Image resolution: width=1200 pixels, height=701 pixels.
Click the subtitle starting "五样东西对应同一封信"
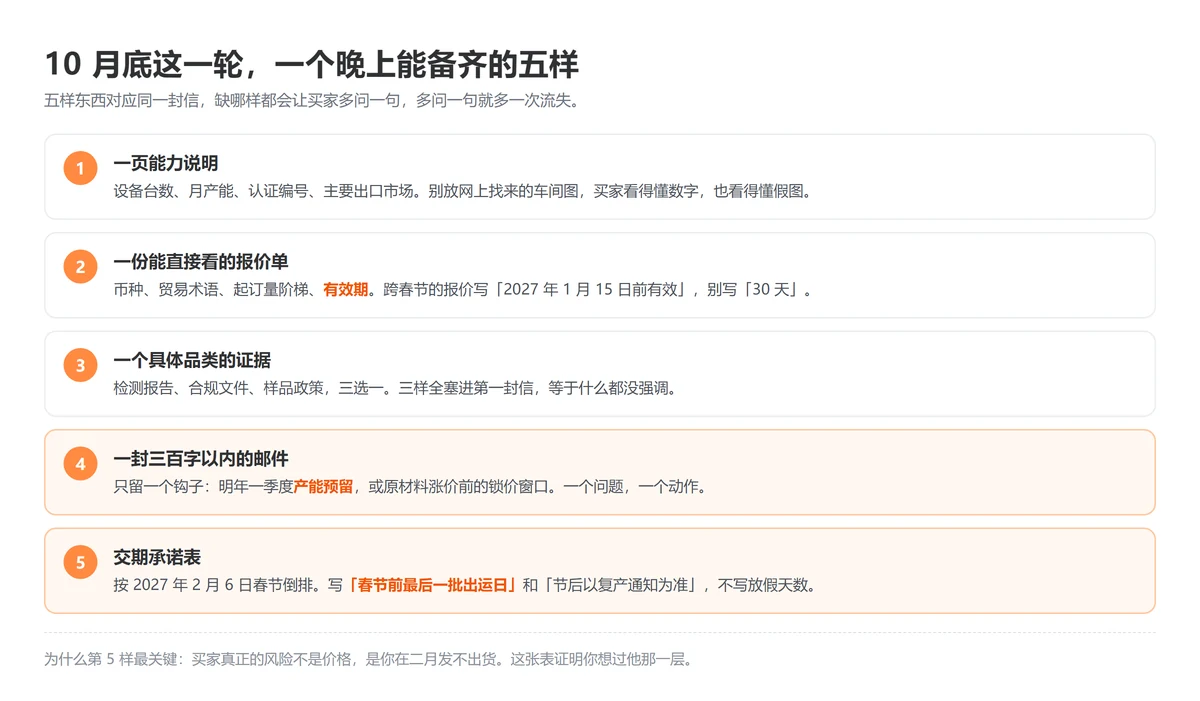pos(312,101)
